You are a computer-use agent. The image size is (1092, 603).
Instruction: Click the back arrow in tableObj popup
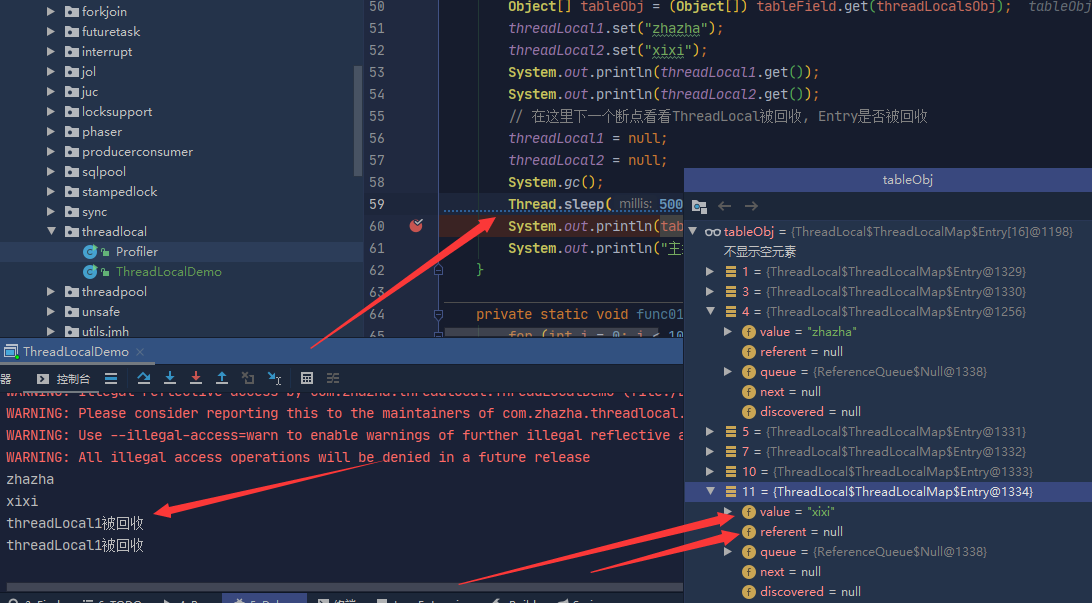724,206
